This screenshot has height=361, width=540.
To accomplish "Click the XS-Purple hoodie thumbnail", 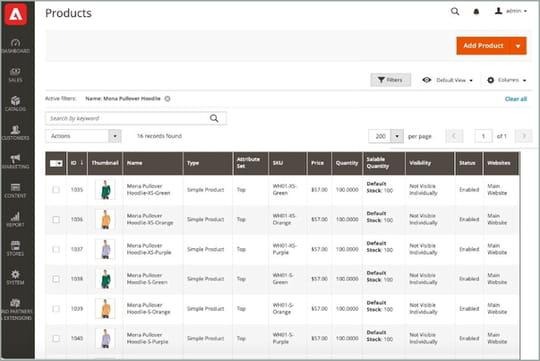I will [105, 249].
